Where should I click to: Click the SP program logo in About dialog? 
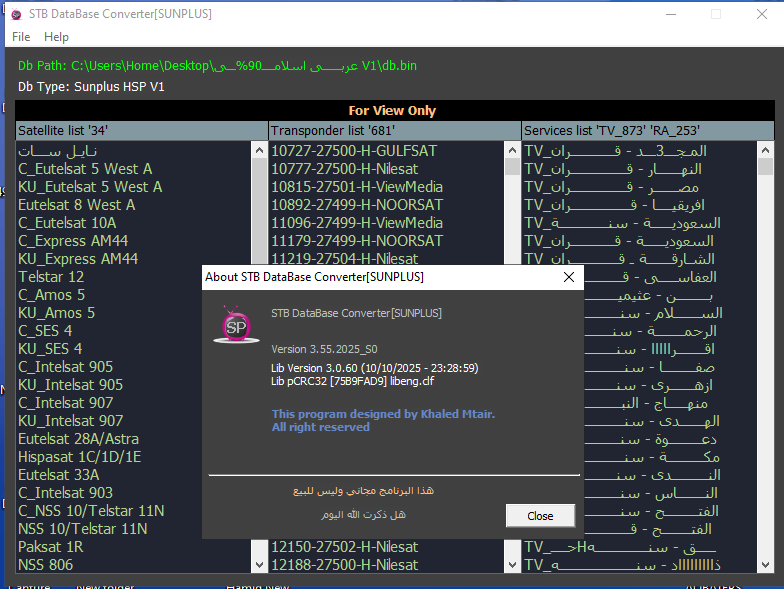point(236,326)
